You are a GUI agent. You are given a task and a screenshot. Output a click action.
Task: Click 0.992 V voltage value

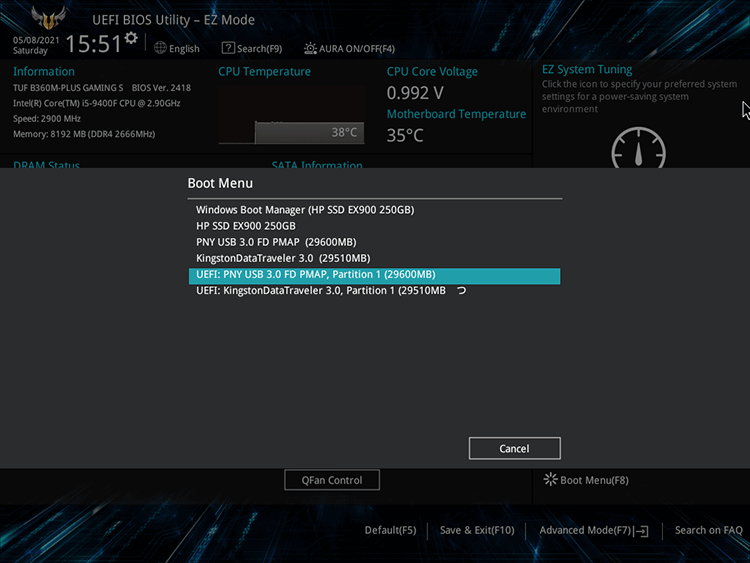(x=415, y=93)
